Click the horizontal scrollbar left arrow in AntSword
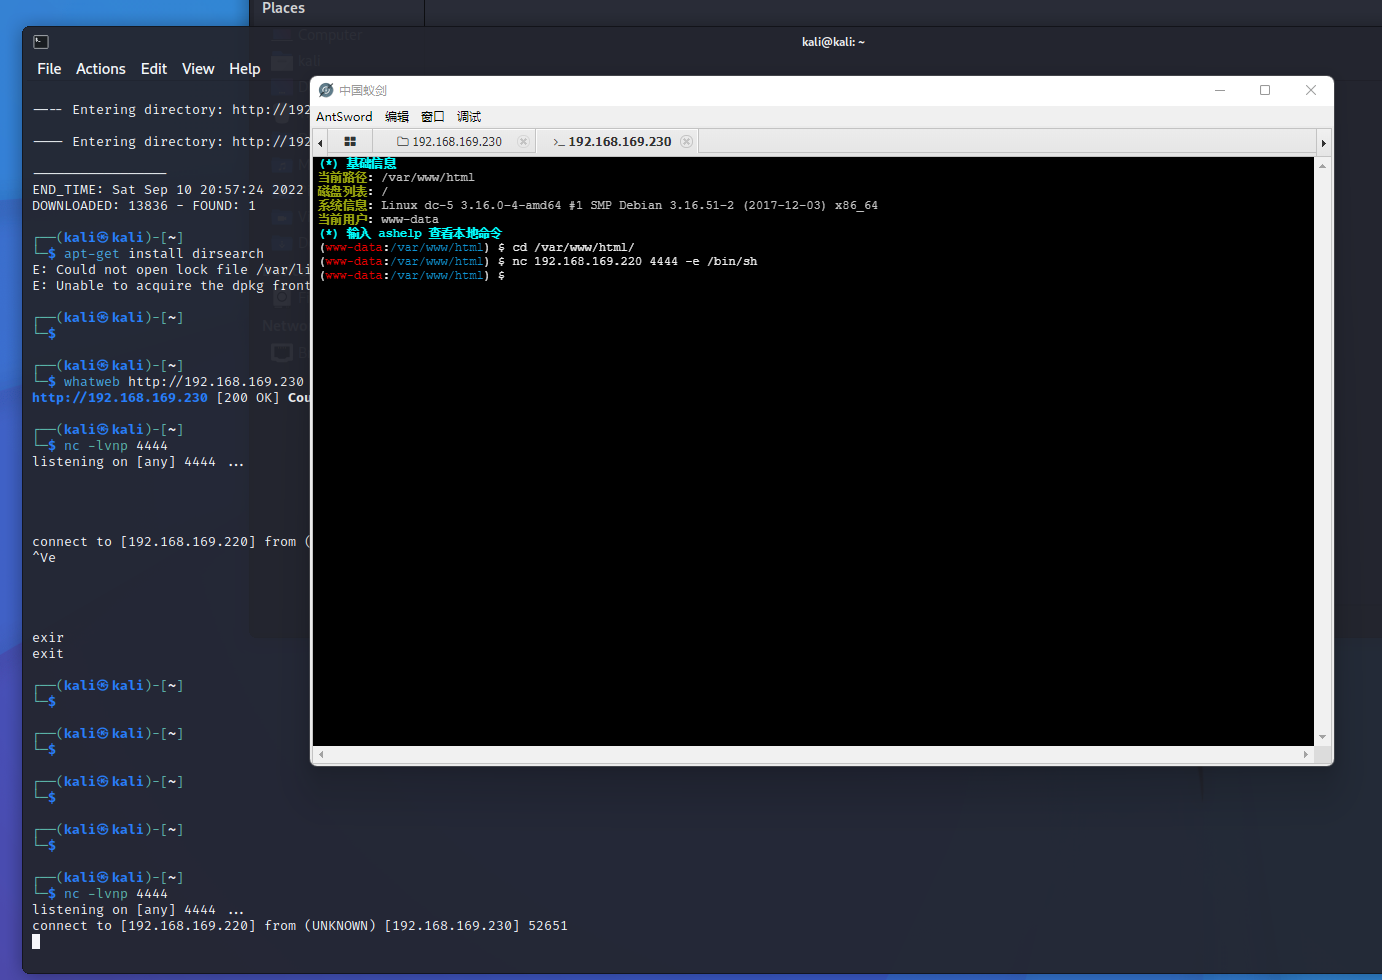1382x980 pixels. pyautogui.click(x=320, y=755)
